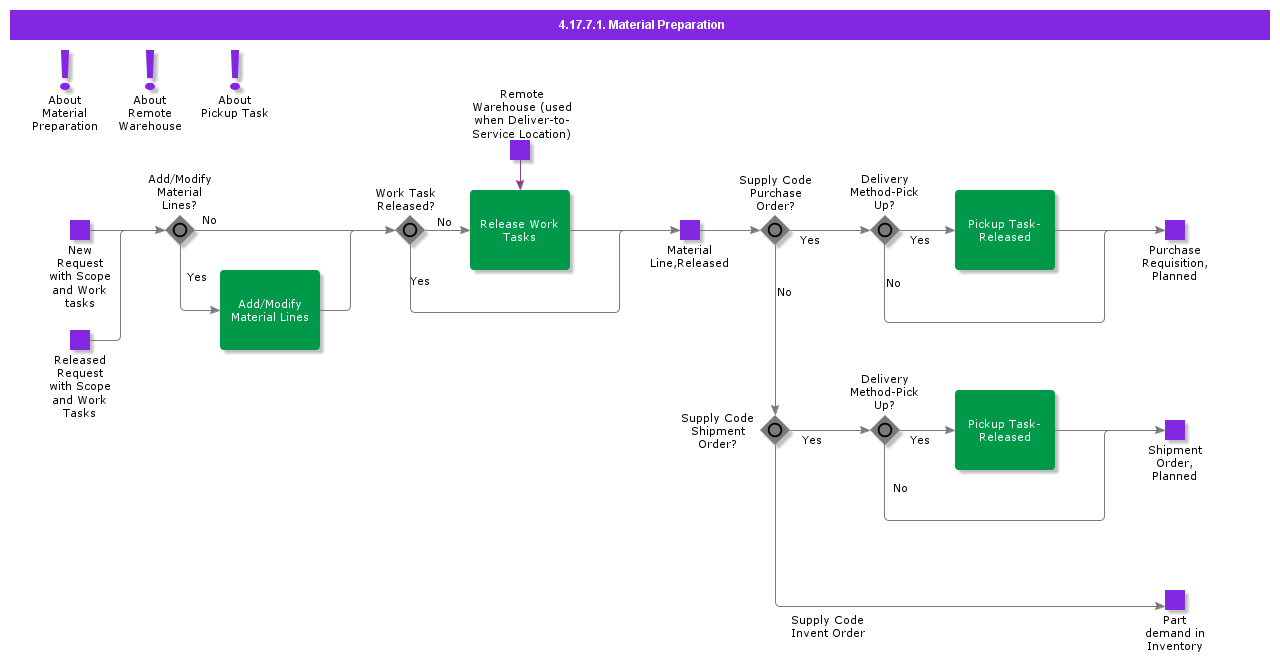The height and width of the screenshot is (664, 1280).
Task: Click the Part demand in Inventory label
Action: (x=1175, y=633)
